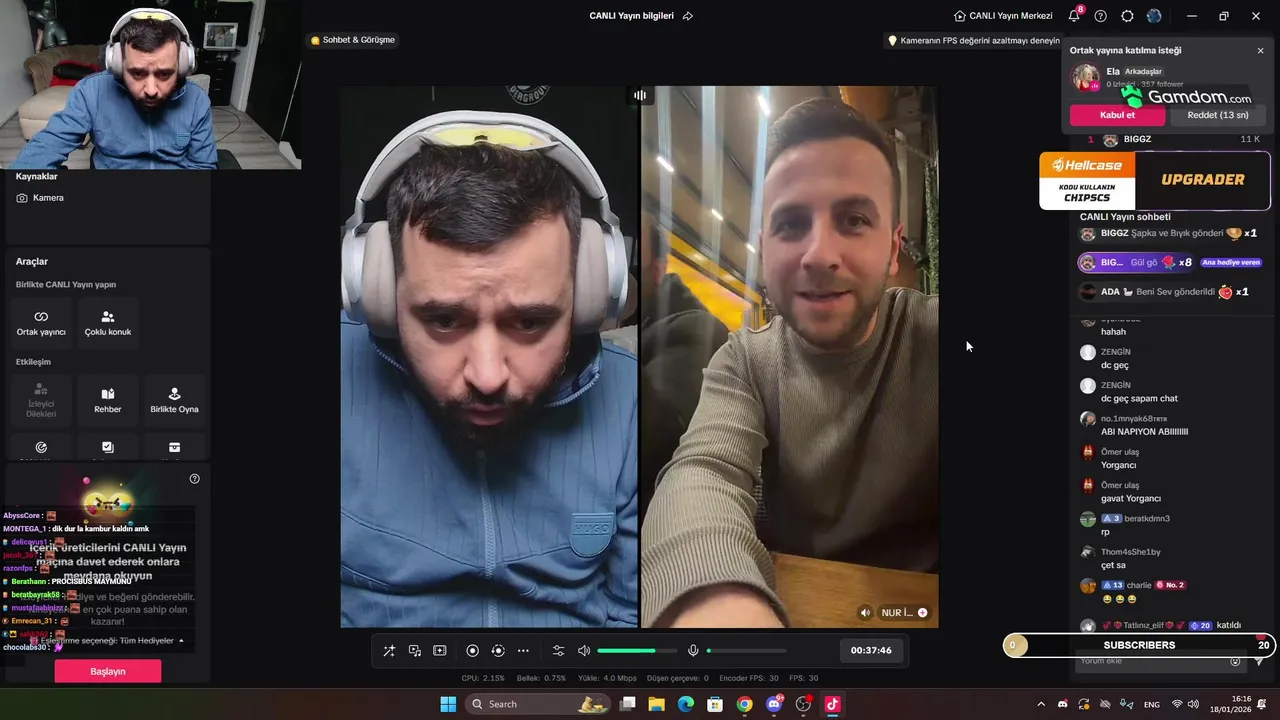Open the Windows Start menu
The width and height of the screenshot is (1280, 720).
point(448,704)
